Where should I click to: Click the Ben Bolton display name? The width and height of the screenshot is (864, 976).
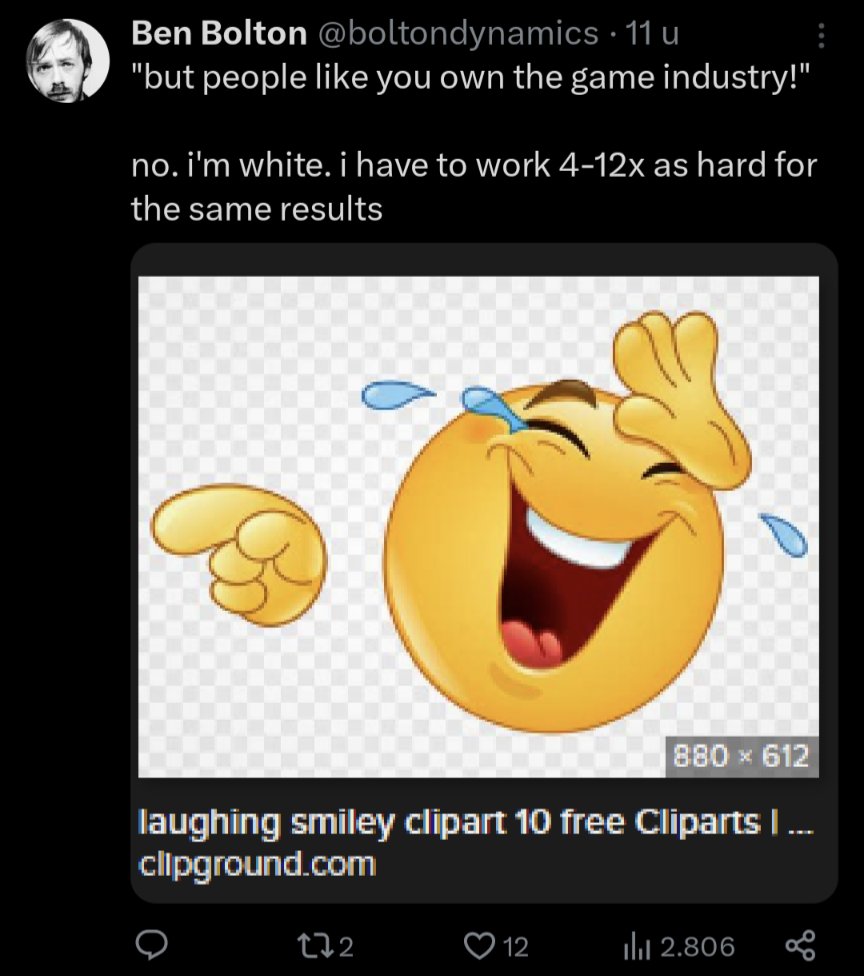(x=219, y=33)
